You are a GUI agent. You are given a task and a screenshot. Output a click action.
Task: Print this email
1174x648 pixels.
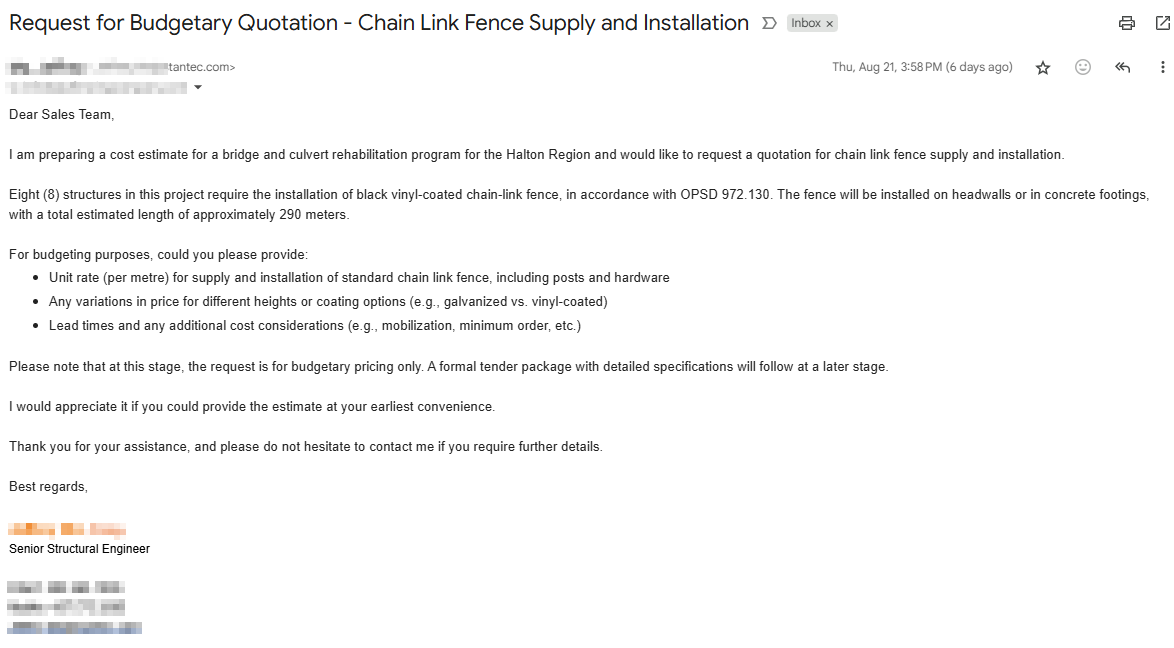1127,22
